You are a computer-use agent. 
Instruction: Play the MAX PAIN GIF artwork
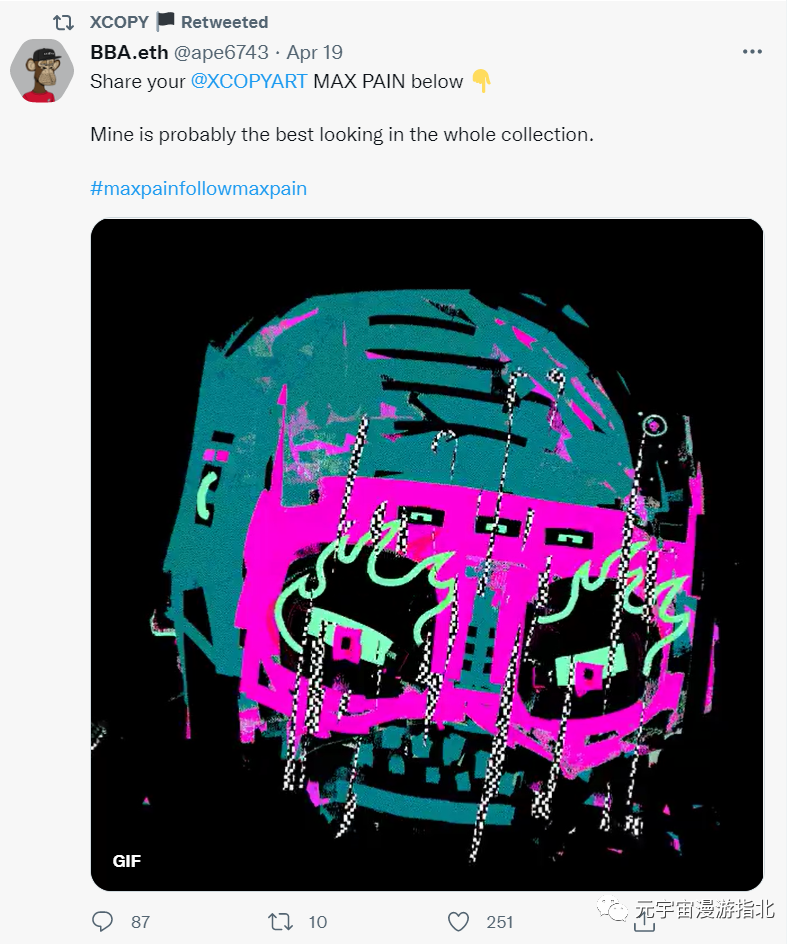427,554
